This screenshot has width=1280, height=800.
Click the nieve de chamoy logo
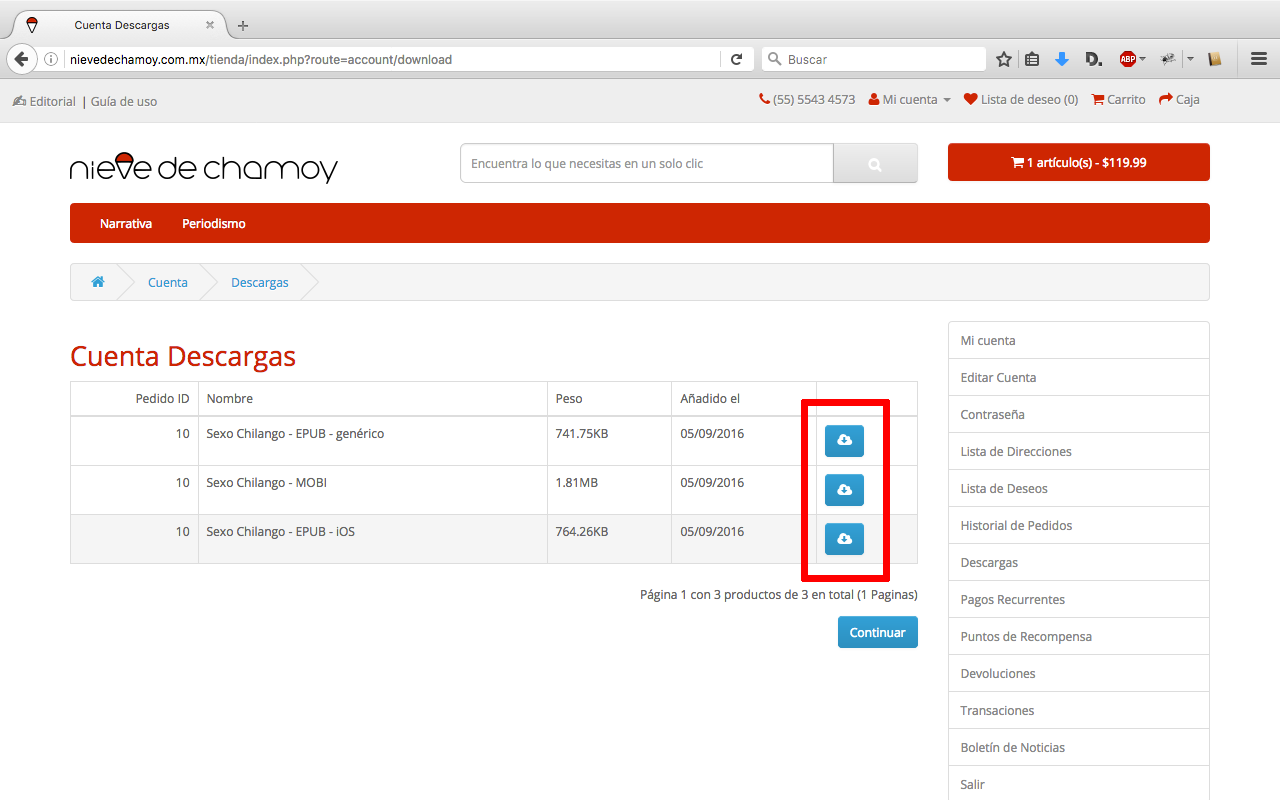tap(204, 167)
